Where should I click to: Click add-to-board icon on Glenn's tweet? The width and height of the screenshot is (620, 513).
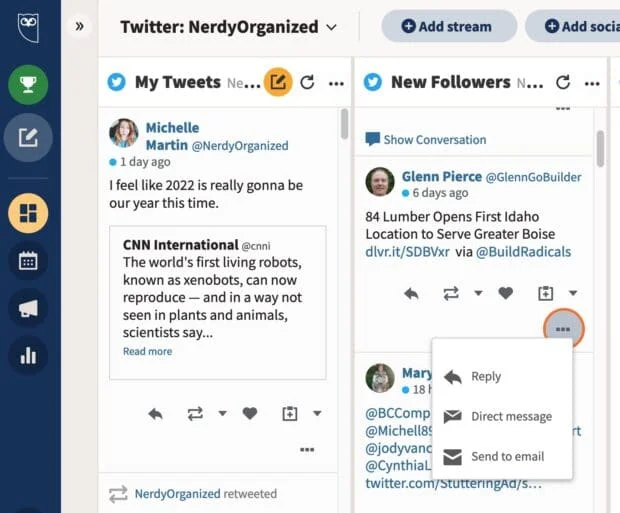545,293
